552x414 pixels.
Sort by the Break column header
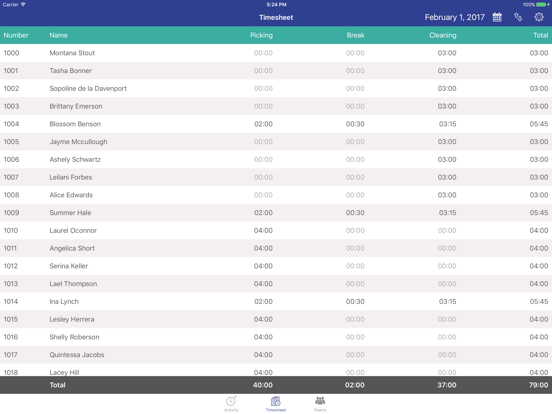point(355,35)
